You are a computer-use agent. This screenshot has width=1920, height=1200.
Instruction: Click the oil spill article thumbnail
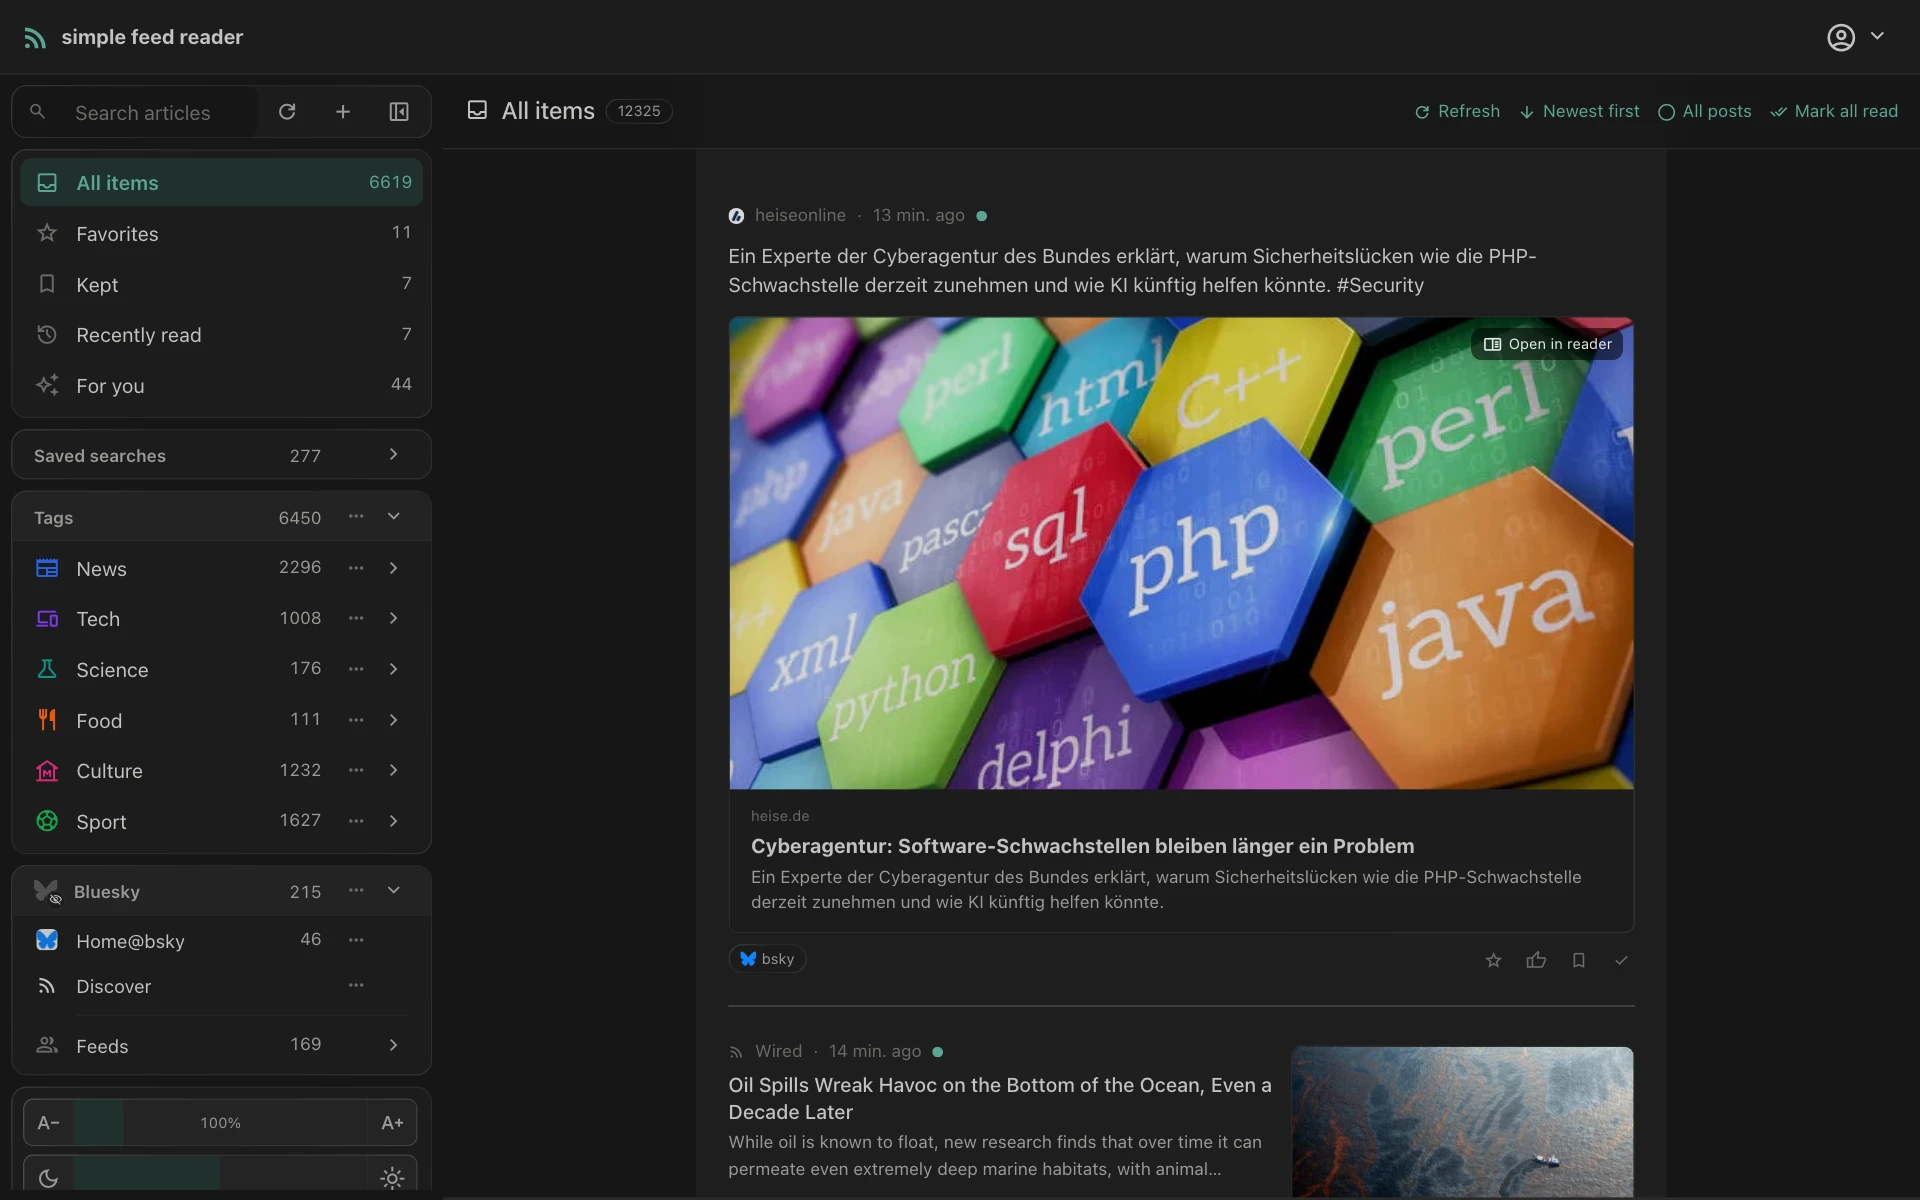click(1462, 1122)
